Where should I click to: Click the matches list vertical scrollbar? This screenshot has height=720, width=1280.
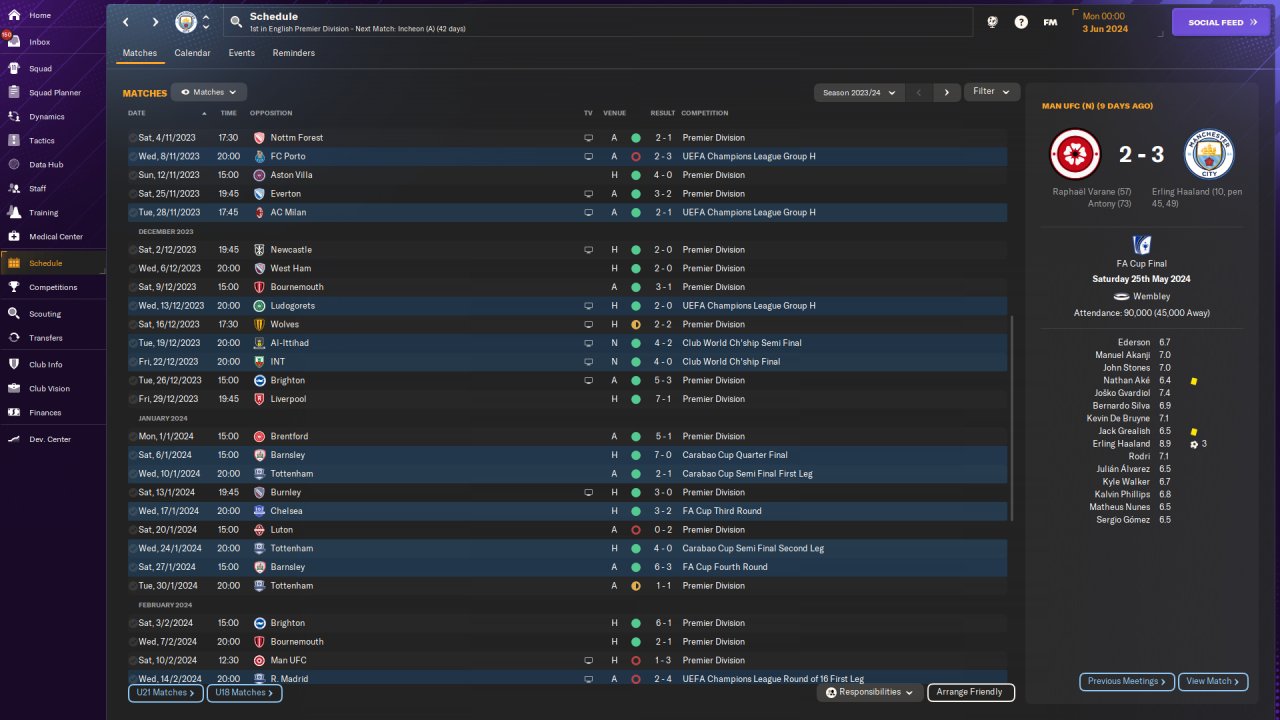1013,418
